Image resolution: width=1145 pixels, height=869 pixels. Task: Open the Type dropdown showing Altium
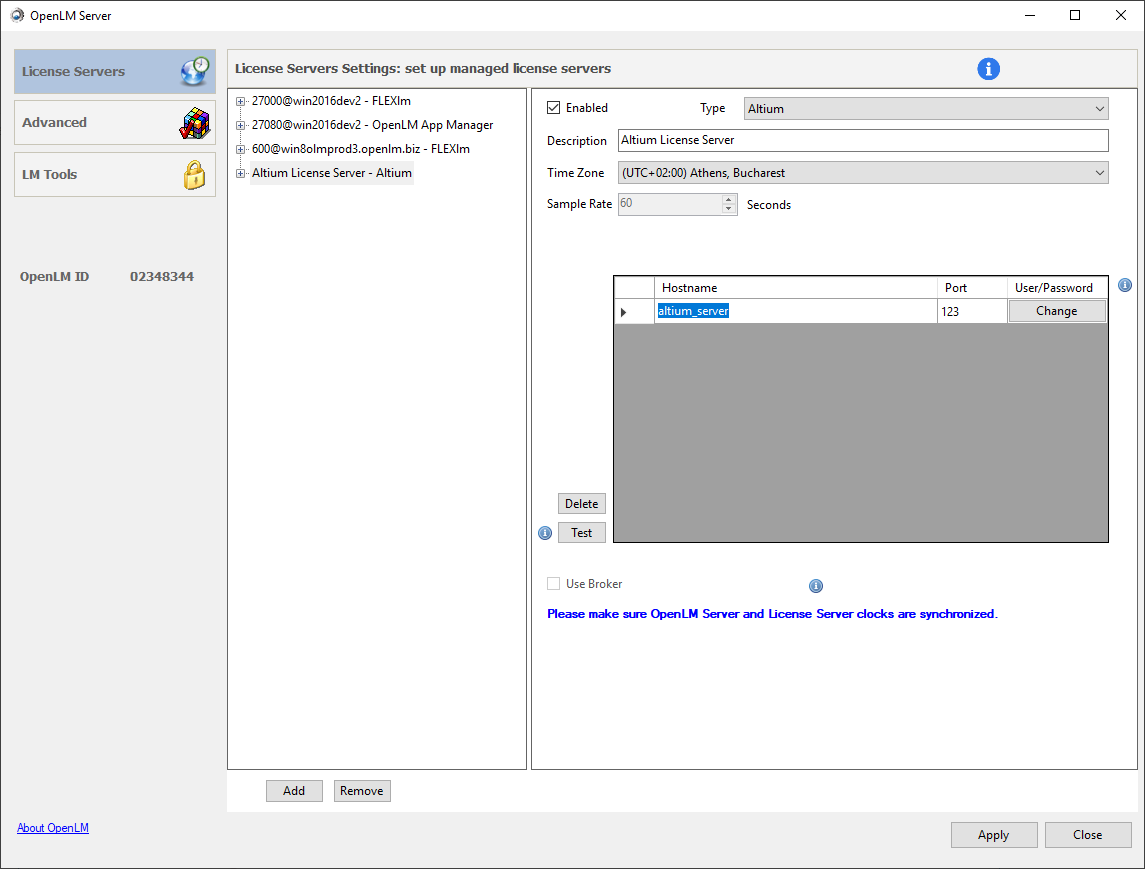[x=926, y=109]
